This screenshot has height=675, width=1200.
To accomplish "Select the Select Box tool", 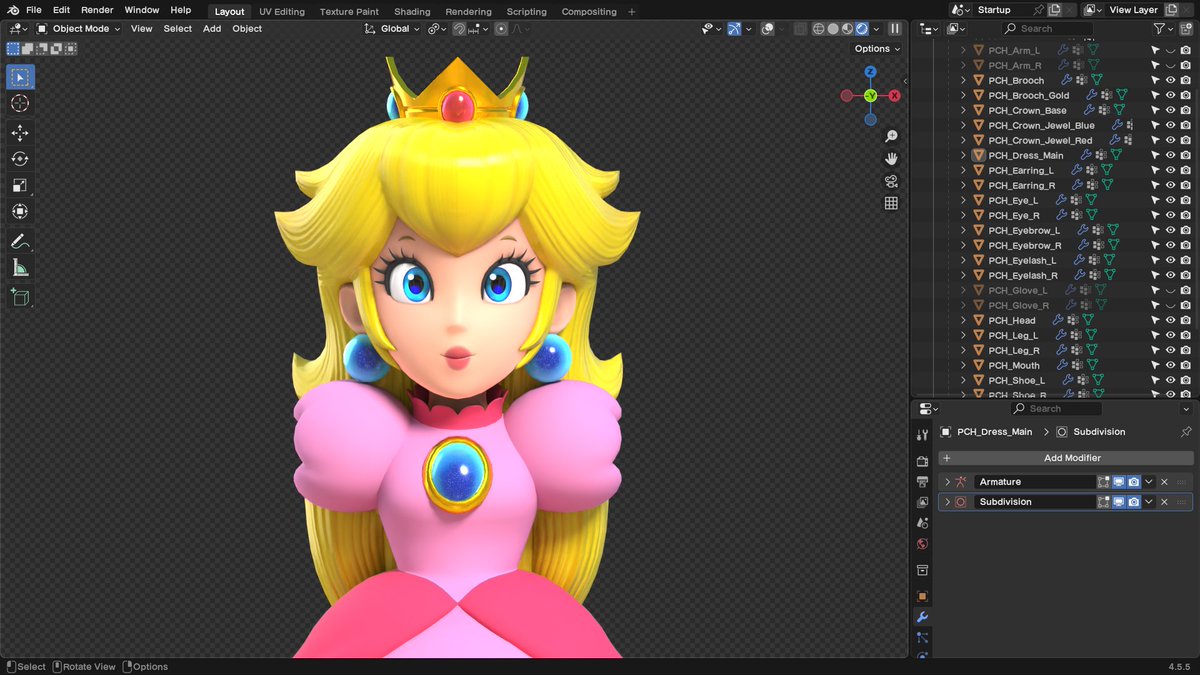I will pos(20,77).
